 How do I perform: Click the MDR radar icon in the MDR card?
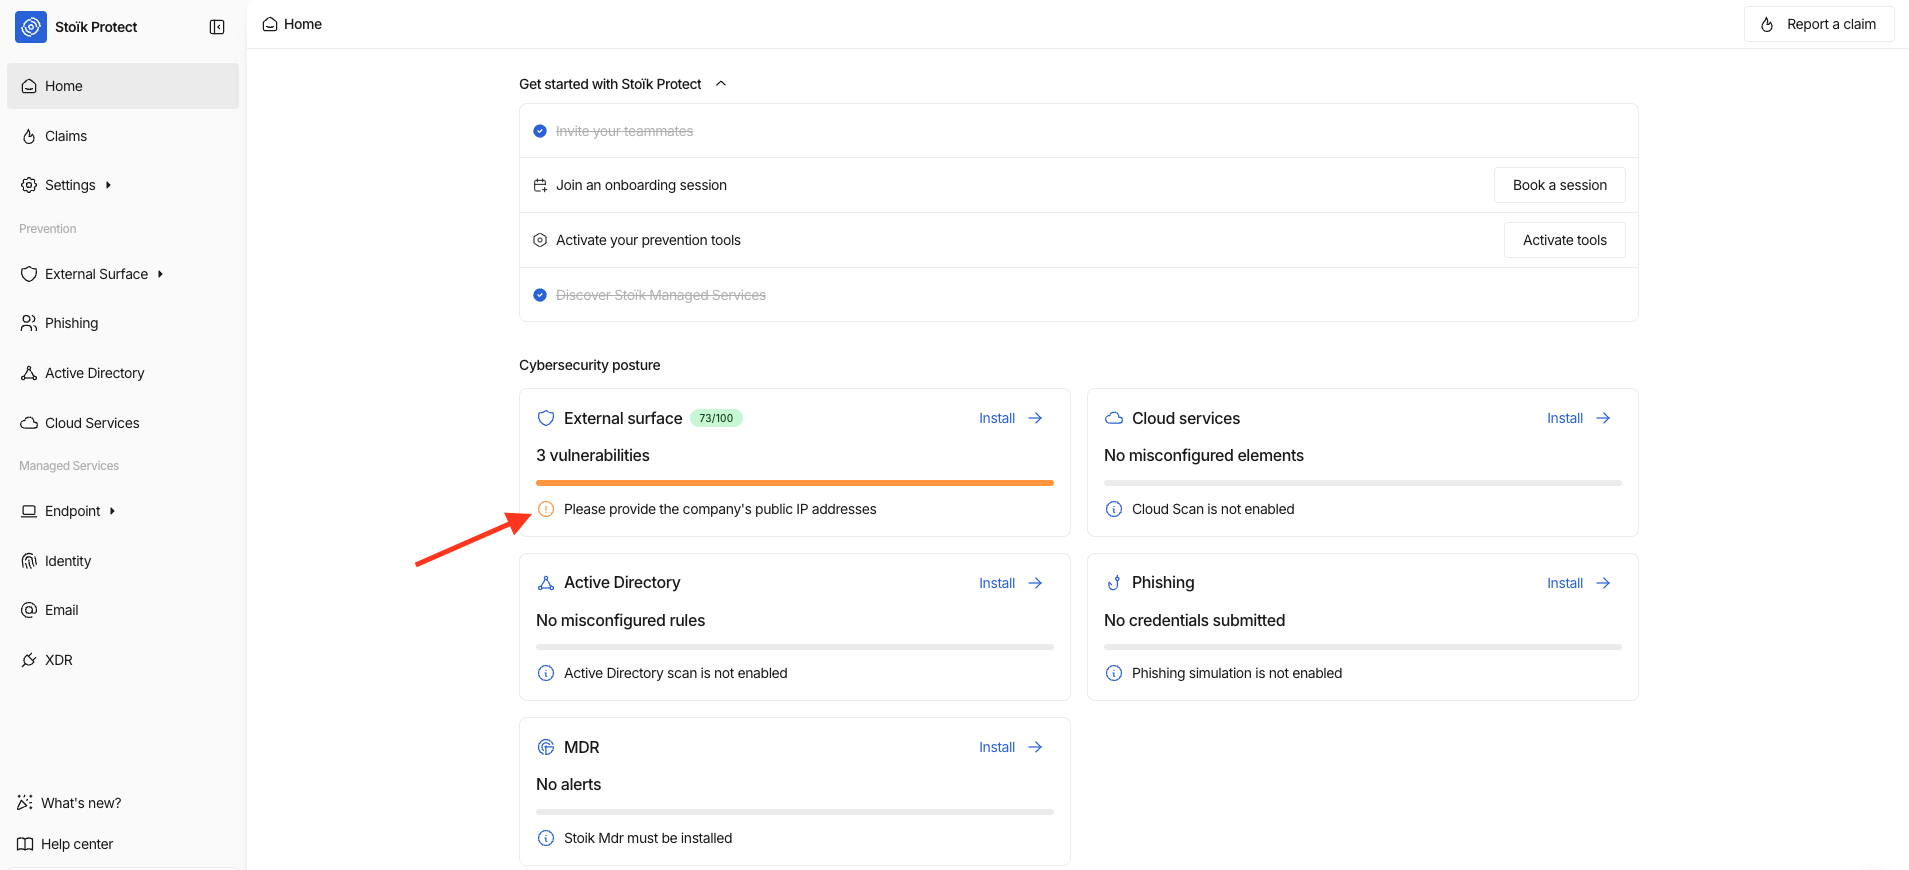point(546,747)
